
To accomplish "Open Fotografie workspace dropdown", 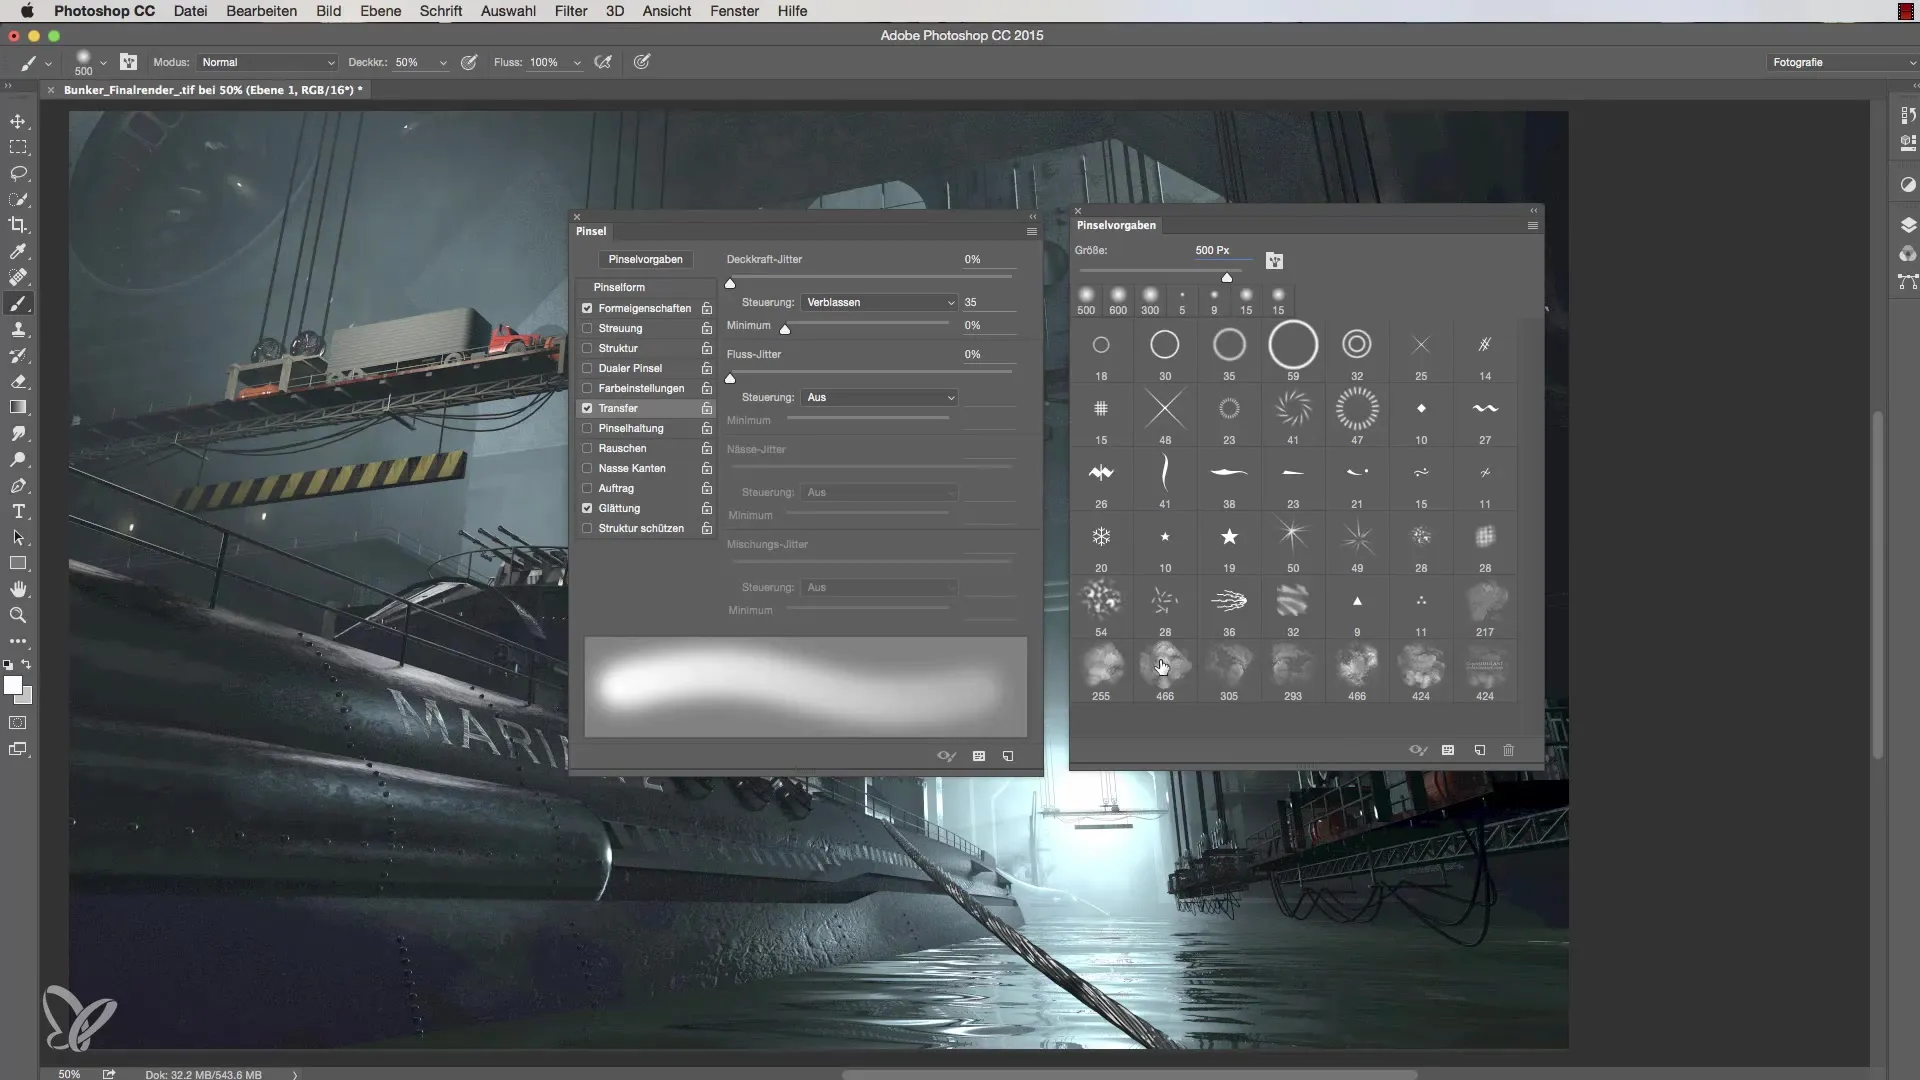I will [1842, 62].
